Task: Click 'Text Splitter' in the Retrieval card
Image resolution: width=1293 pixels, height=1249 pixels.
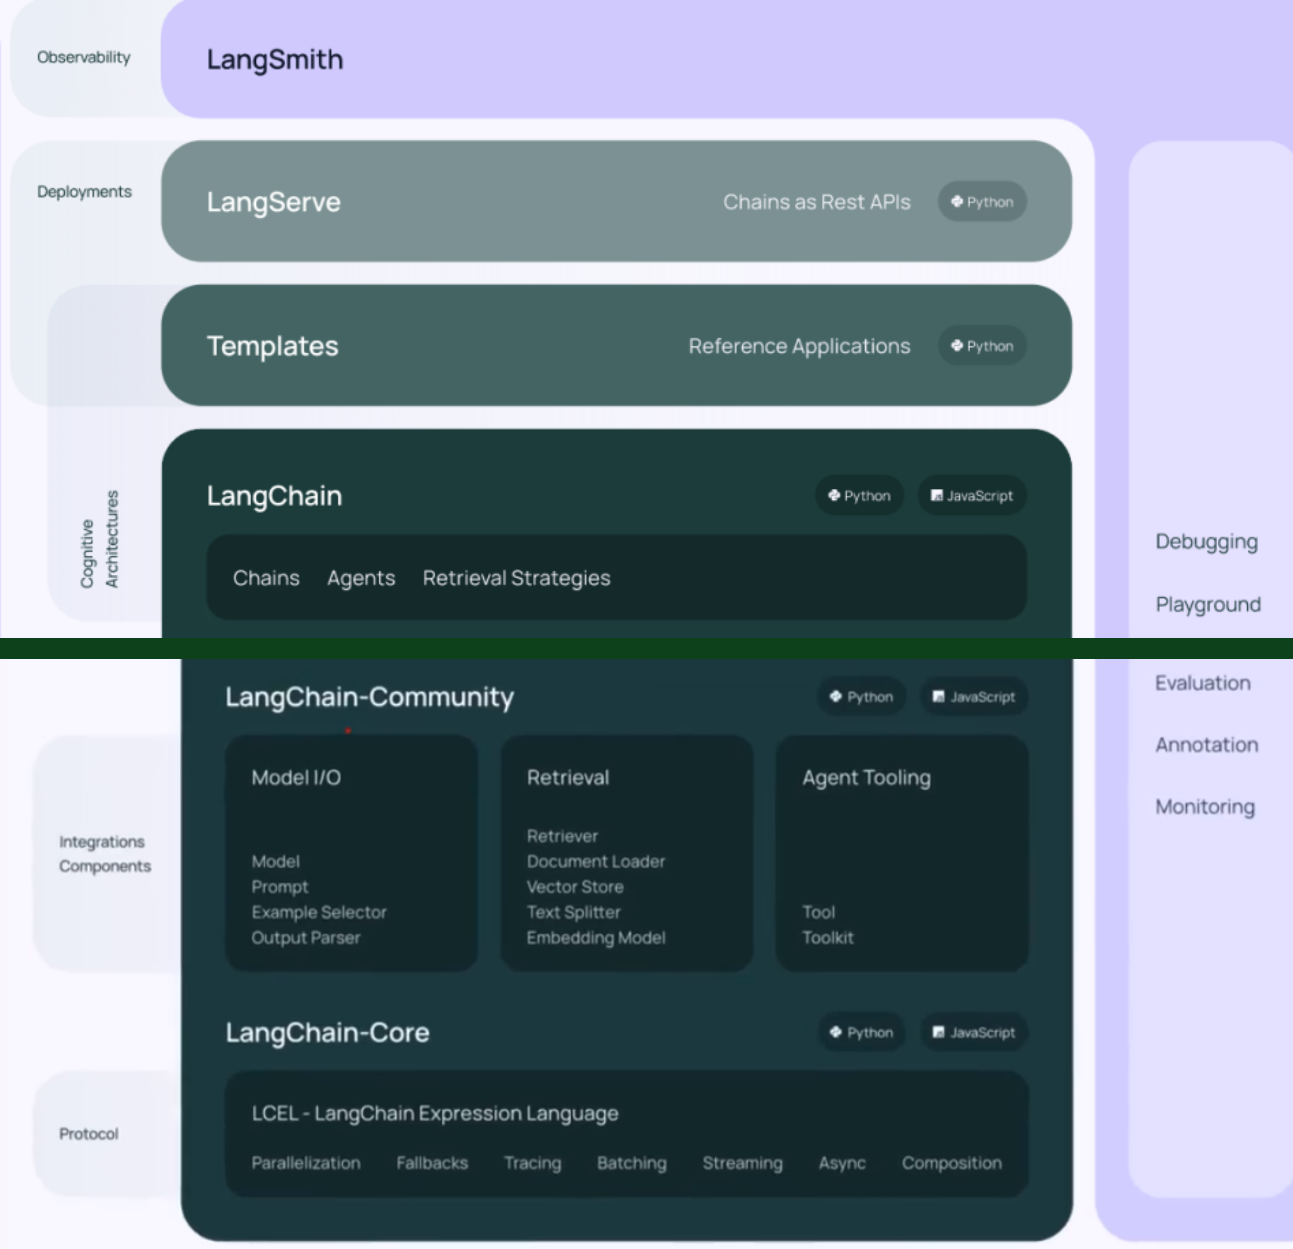Action: [x=574, y=912]
